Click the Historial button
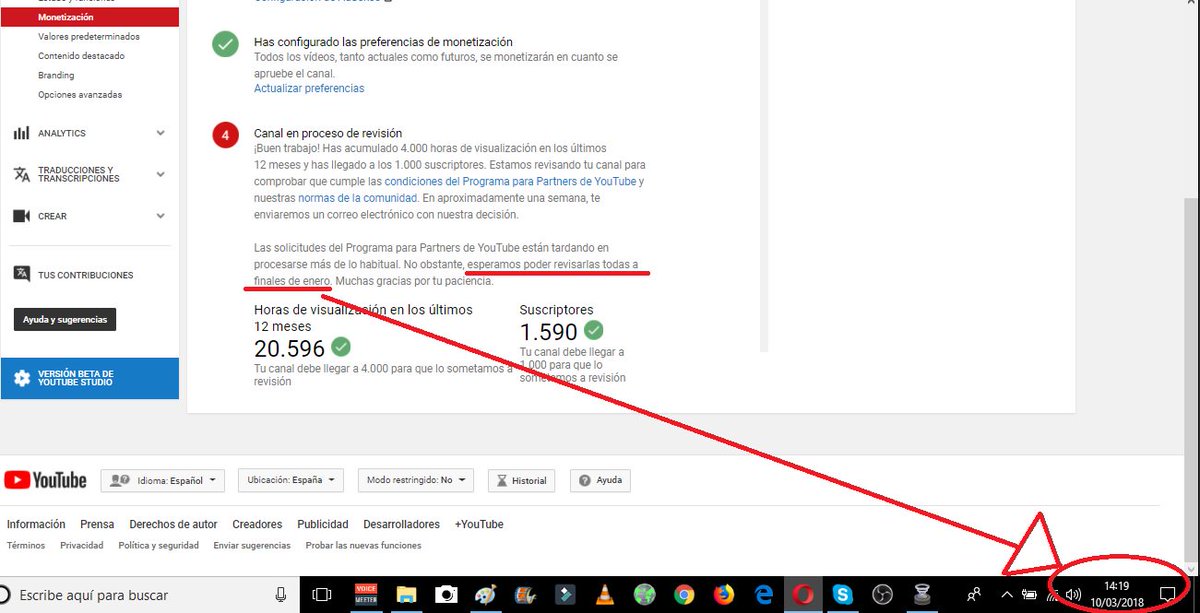The height and width of the screenshot is (613, 1200). coord(522,480)
